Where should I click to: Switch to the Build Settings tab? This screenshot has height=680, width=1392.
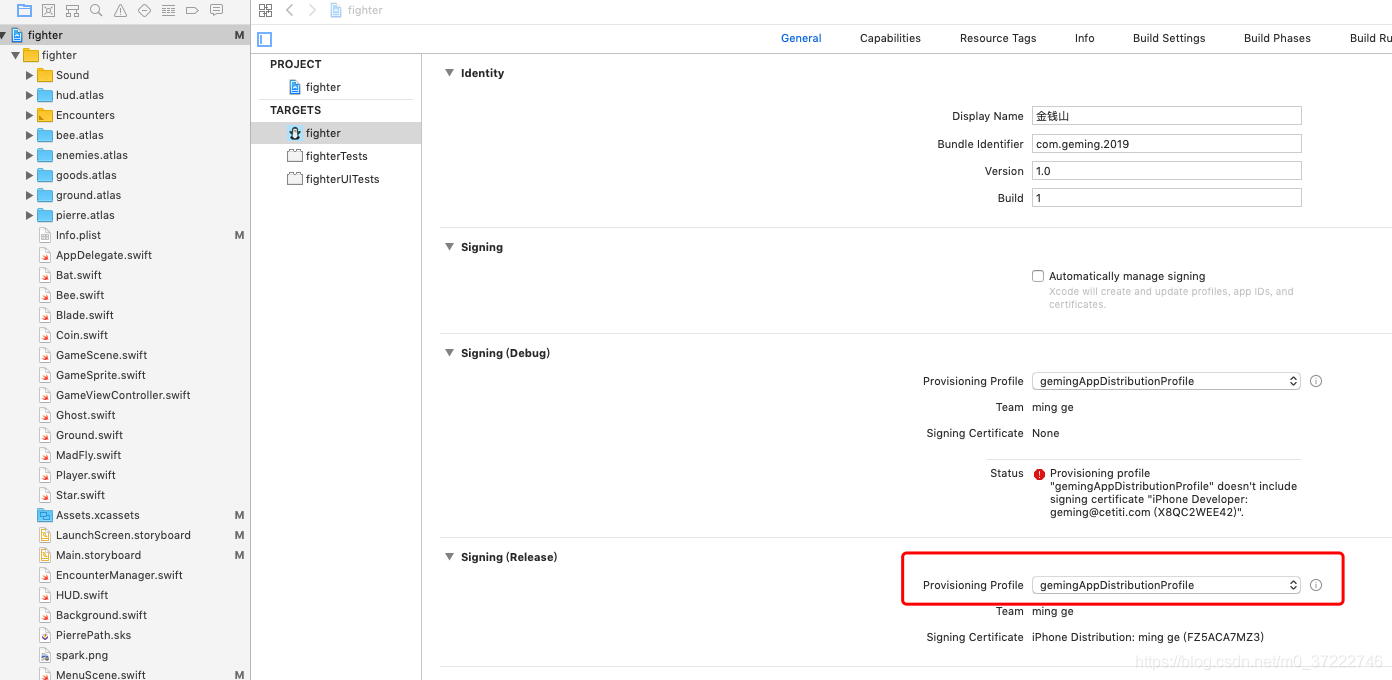(1169, 38)
